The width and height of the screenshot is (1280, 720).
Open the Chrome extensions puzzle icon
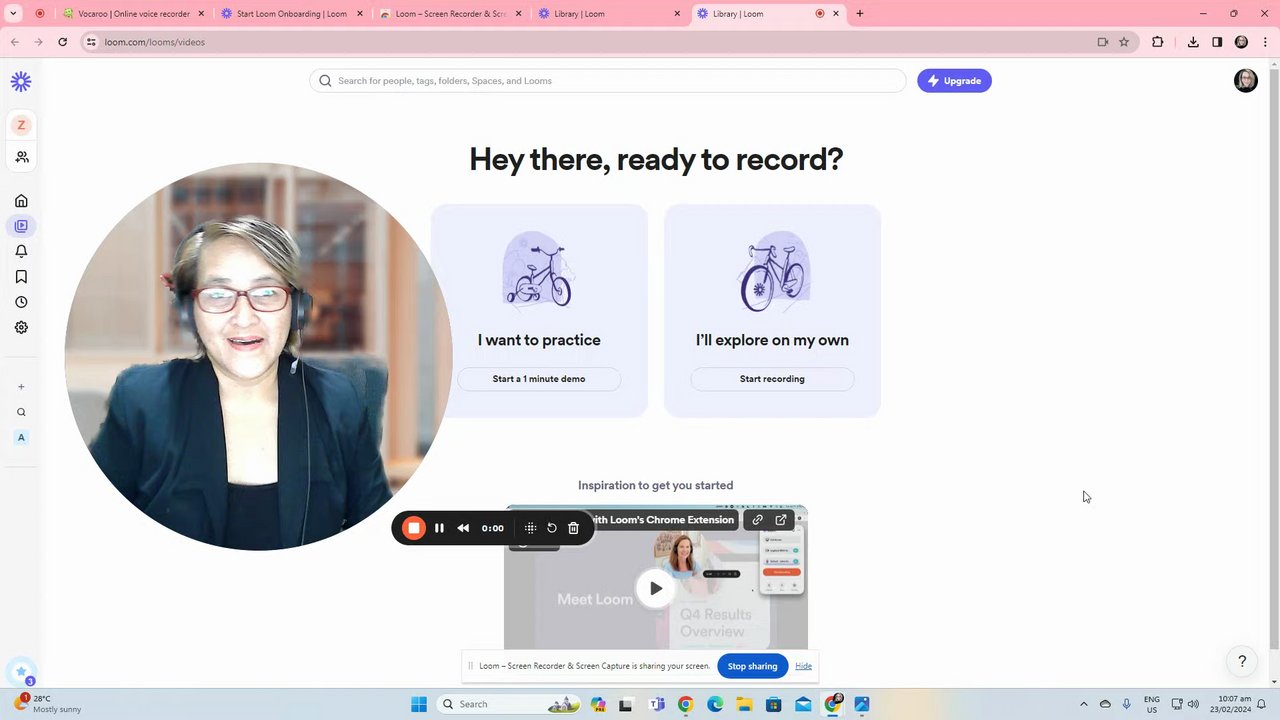pos(1158,42)
